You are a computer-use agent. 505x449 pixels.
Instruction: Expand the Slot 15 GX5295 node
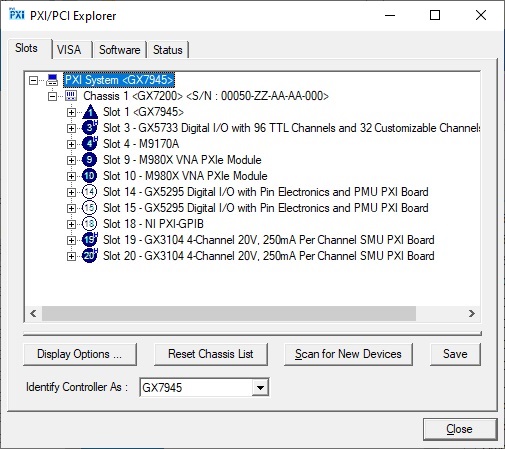click(71, 208)
